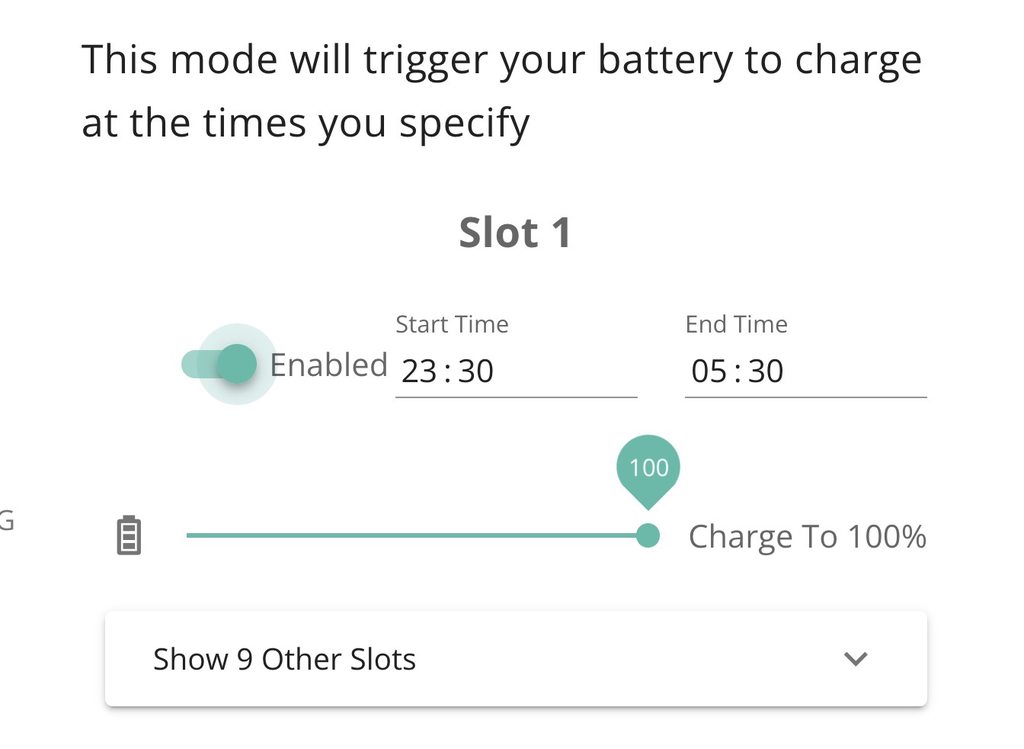This screenshot has height=749, width=1024.
Task: Select the End Time minutes value 30
Action: 766,372
